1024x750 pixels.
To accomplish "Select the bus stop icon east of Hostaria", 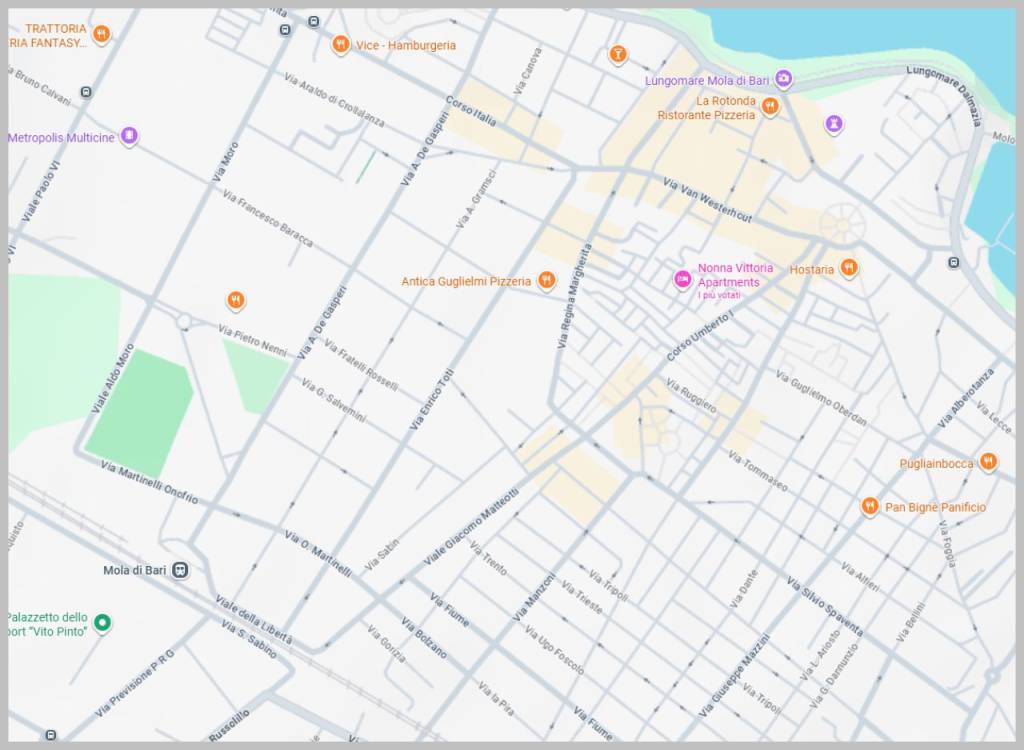I will pyautogui.click(x=953, y=263).
